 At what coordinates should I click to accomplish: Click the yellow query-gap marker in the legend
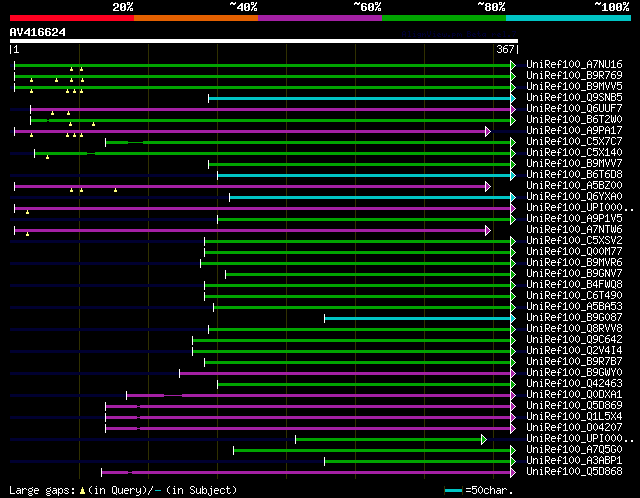[82, 490]
